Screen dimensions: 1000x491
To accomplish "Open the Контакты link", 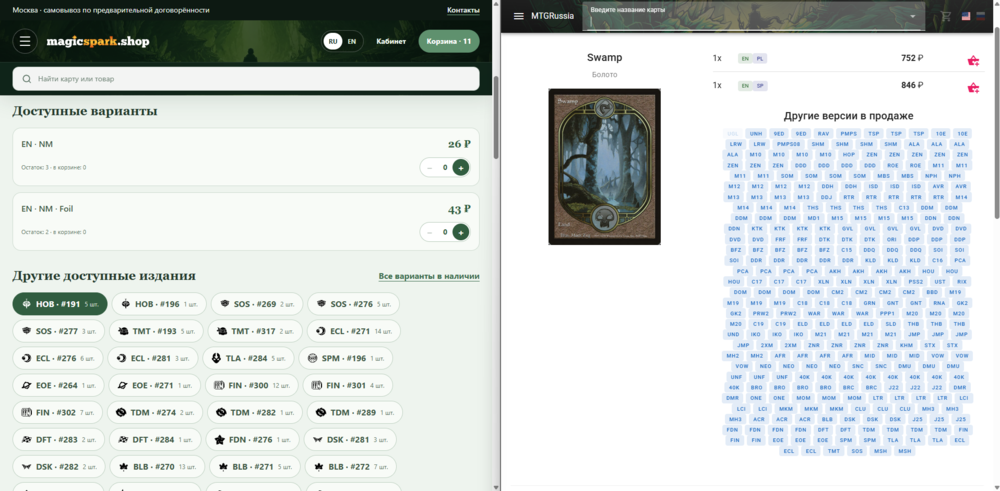I will (x=464, y=10).
